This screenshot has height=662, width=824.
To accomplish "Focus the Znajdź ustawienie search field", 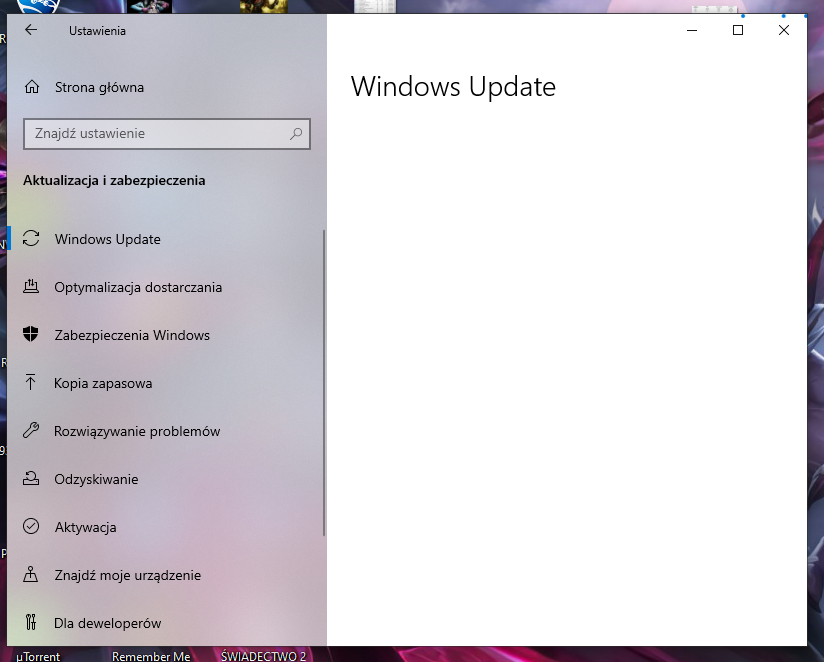I will click(155, 133).
